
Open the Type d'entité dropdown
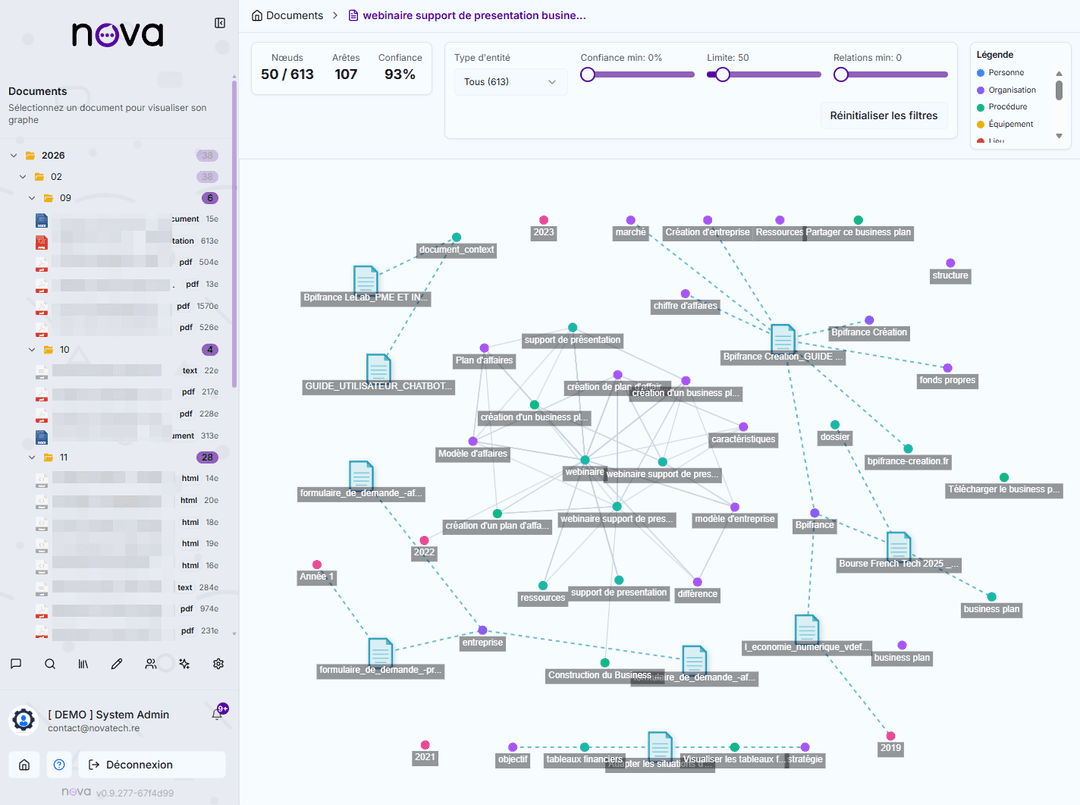(x=510, y=82)
